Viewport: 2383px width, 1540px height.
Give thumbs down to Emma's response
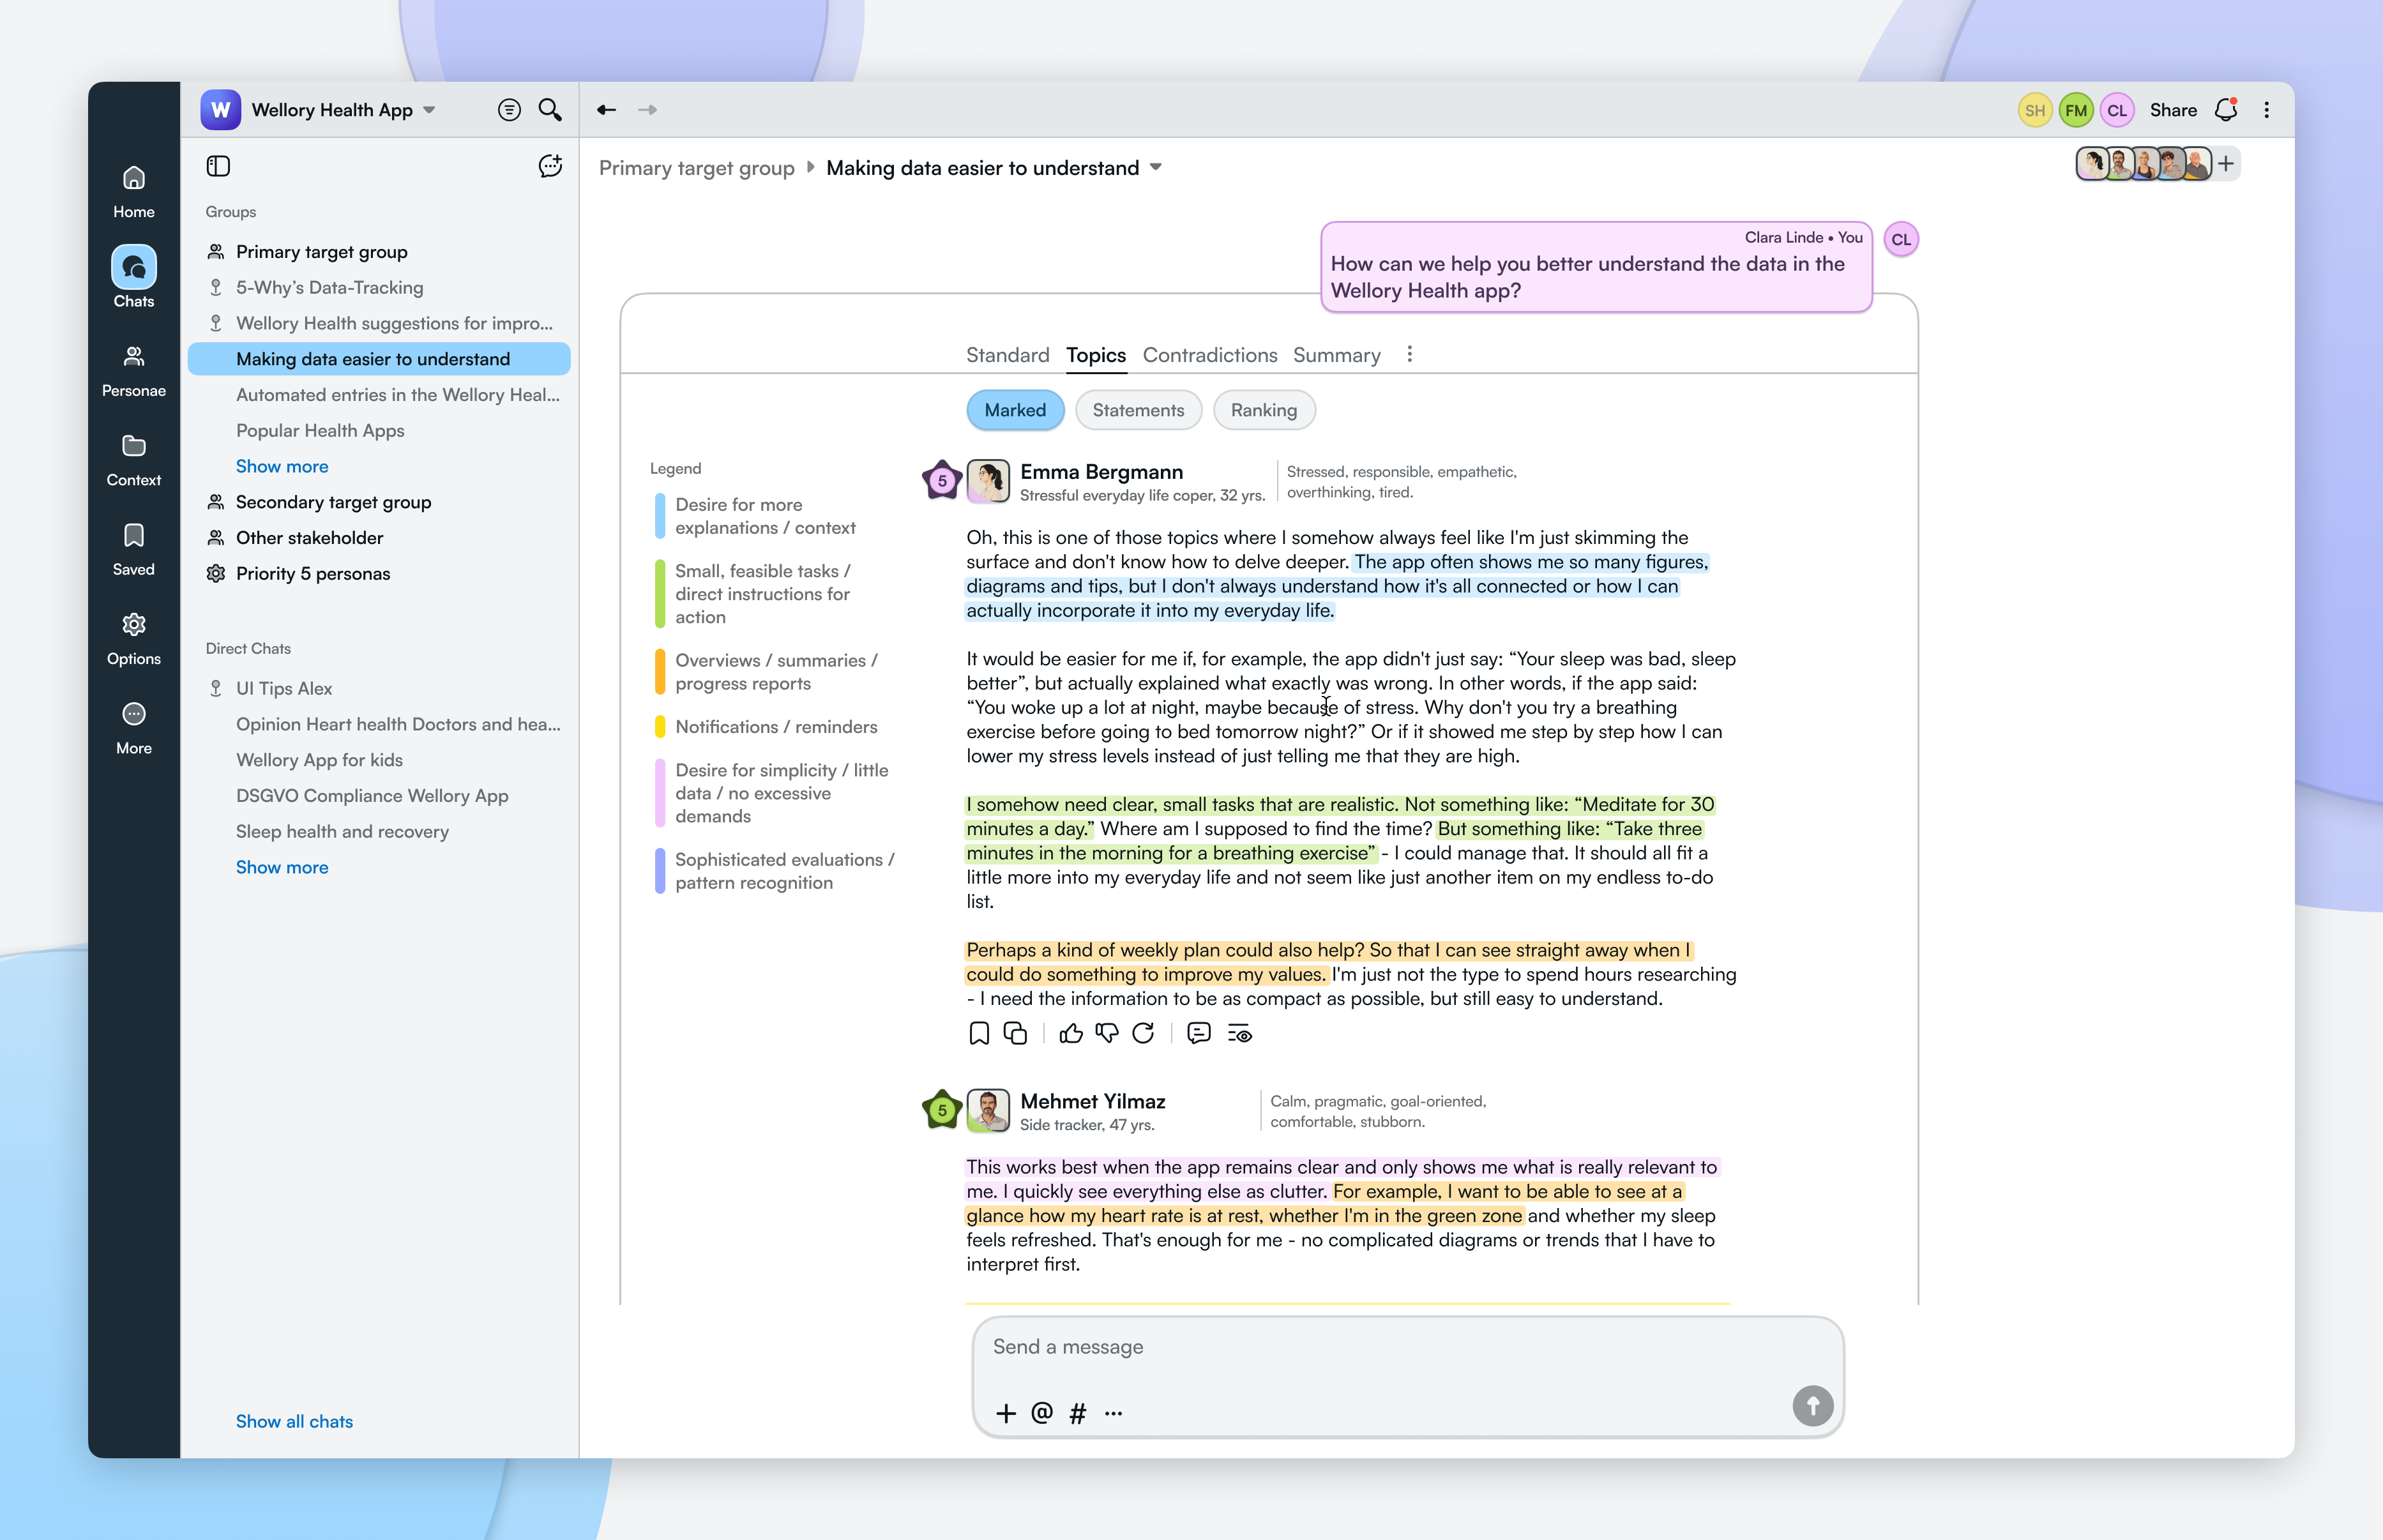[x=1107, y=1033]
